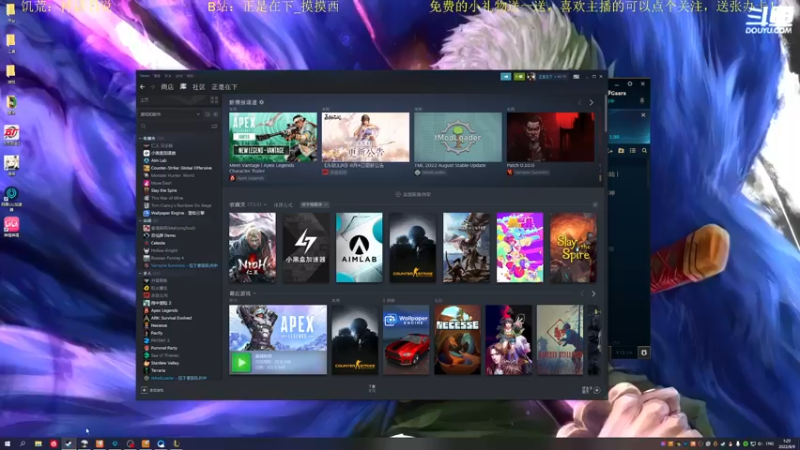
Task: Show next news items with right arrow
Action: point(591,103)
